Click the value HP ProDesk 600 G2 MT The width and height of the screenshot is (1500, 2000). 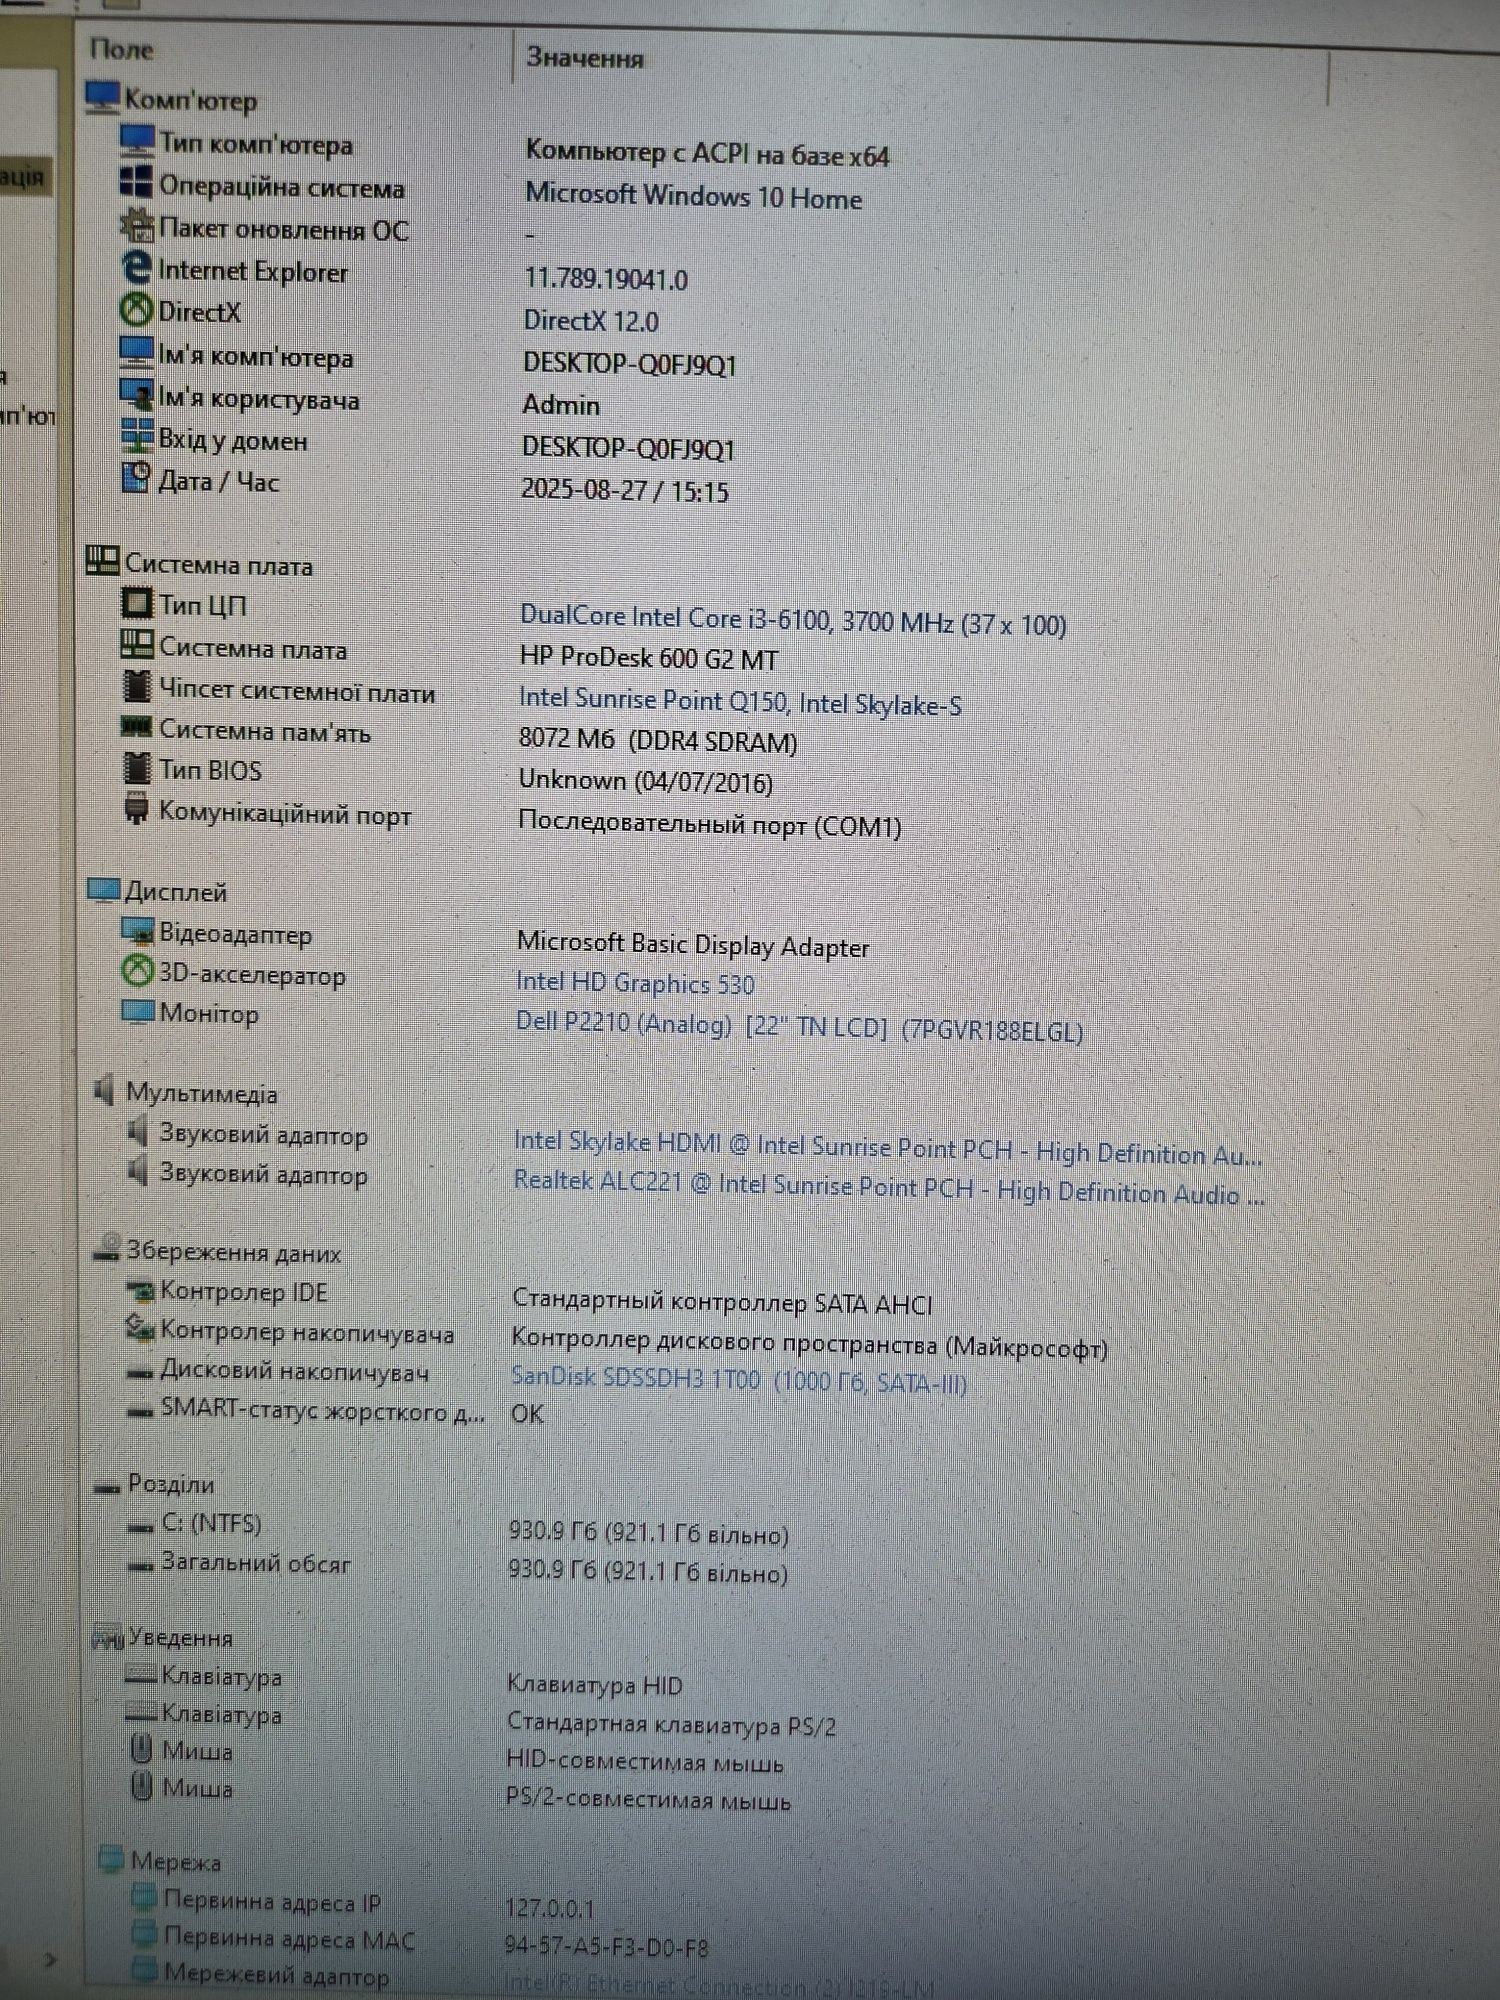click(x=649, y=658)
